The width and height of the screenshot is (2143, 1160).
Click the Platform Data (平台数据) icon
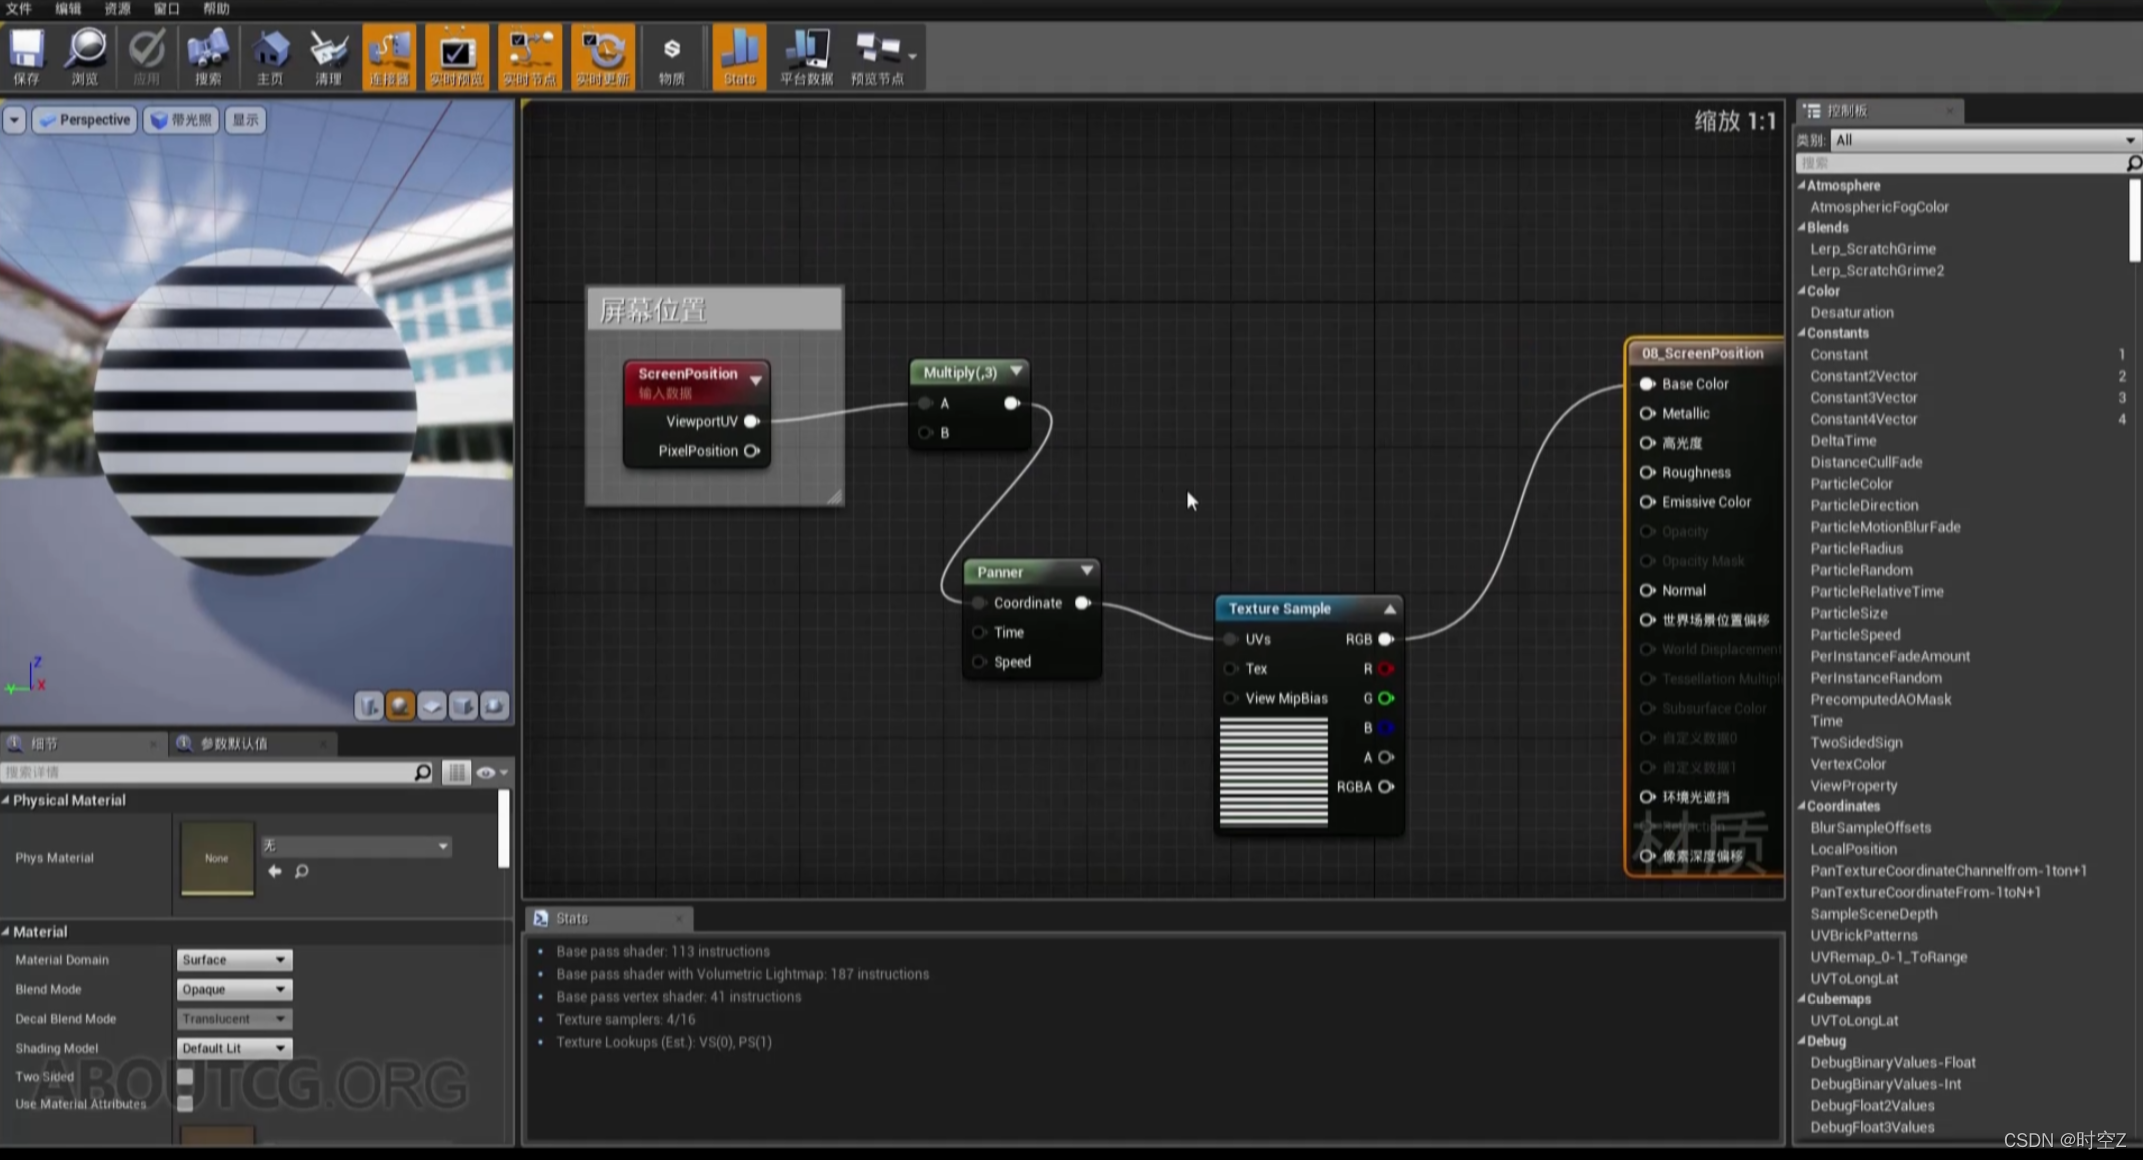[806, 56]
